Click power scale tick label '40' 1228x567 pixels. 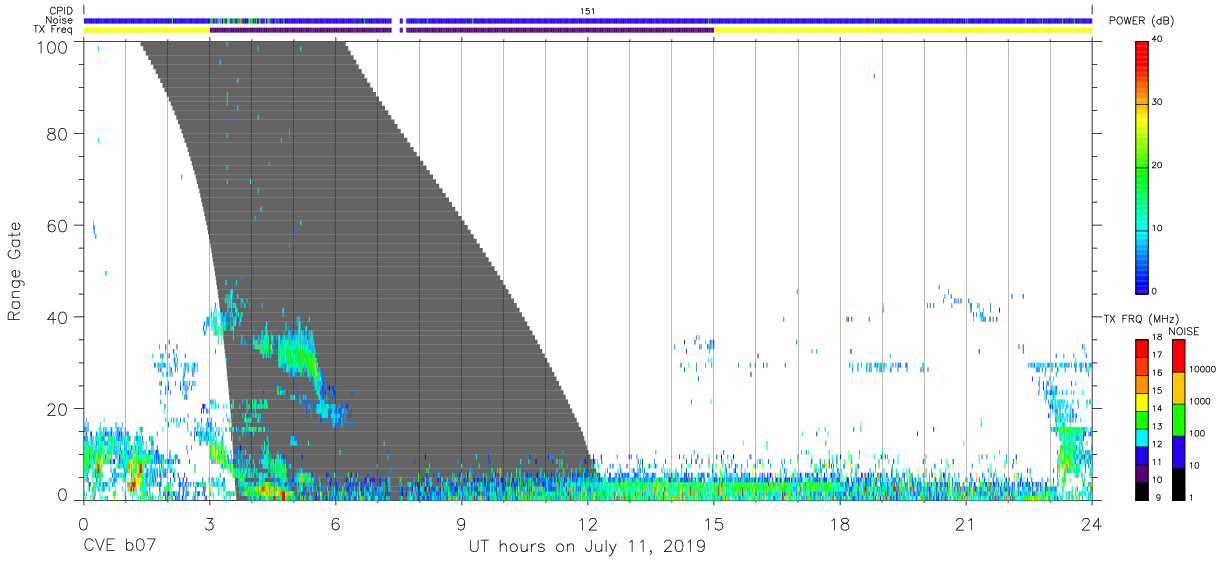pos(1158,39)
